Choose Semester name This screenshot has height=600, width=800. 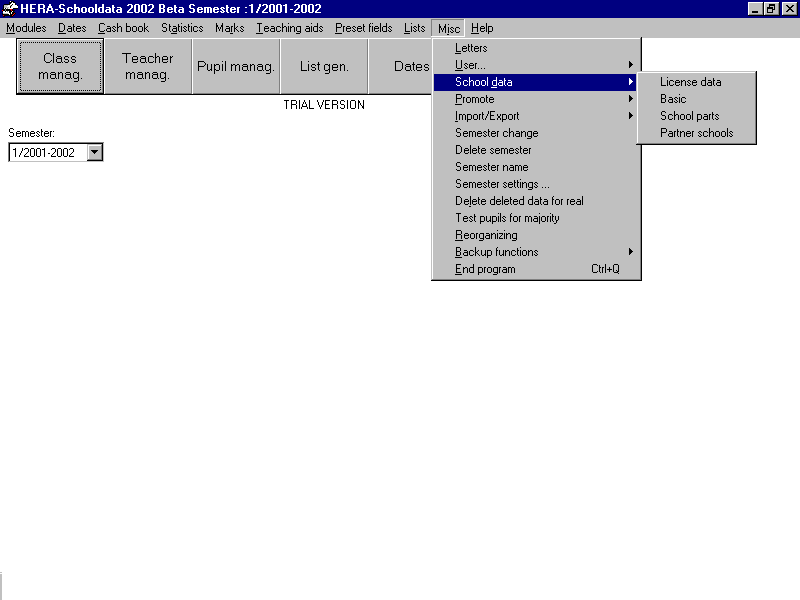click(535, 167)
